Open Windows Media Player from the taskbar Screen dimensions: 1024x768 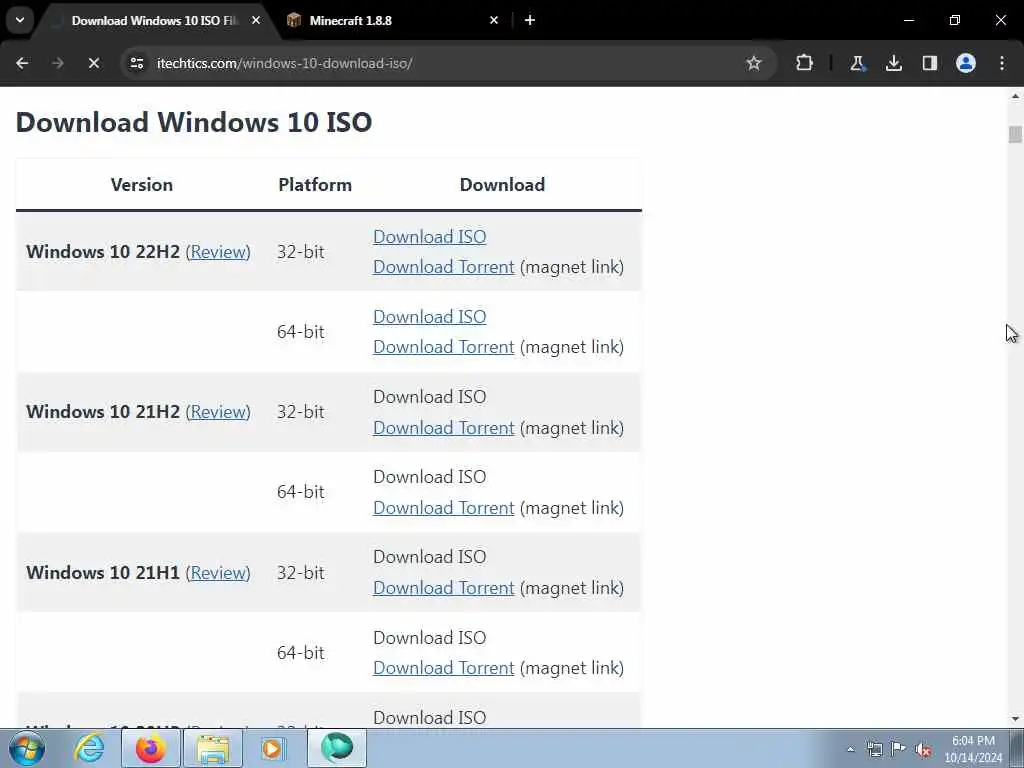pos(274,748)
